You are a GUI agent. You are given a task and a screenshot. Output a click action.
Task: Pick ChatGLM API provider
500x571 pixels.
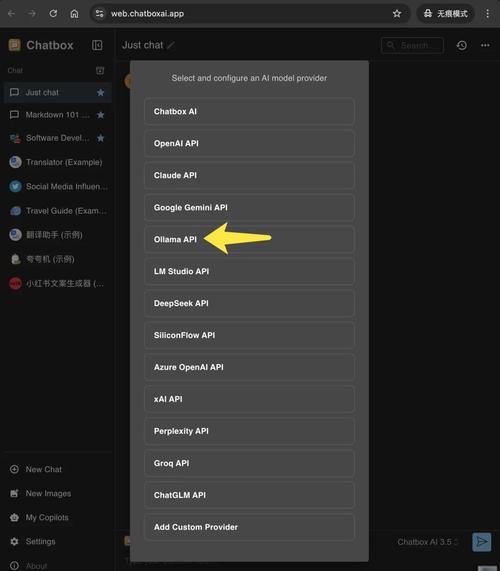coord(249,495)
